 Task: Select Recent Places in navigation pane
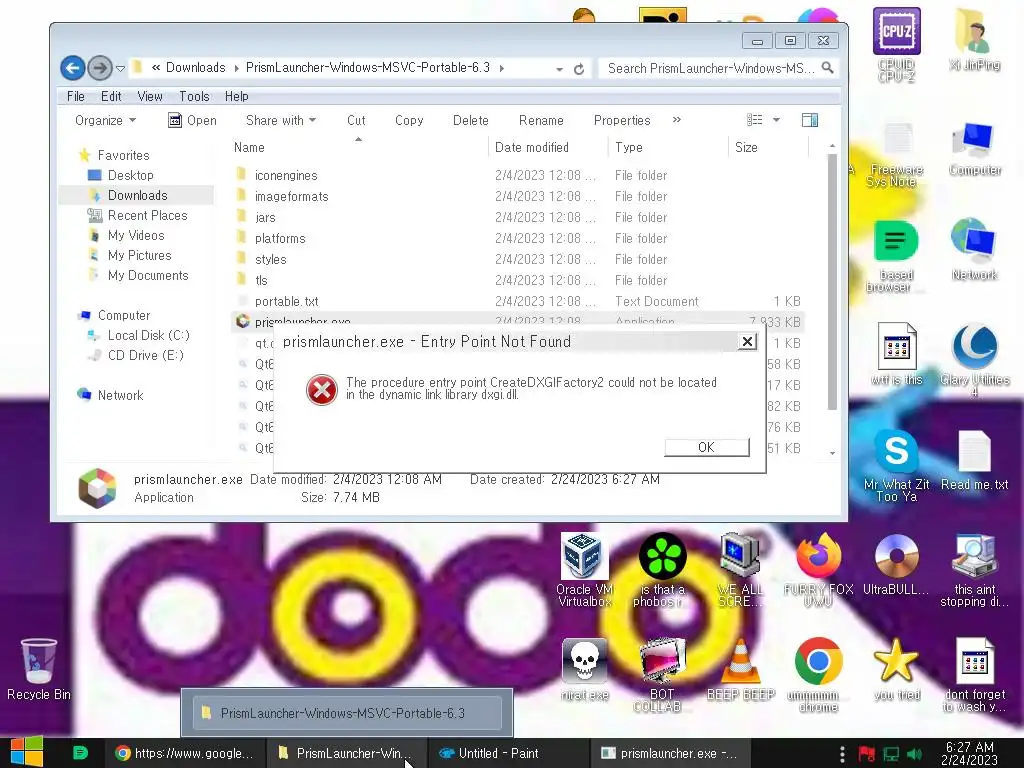click(147, 216)
